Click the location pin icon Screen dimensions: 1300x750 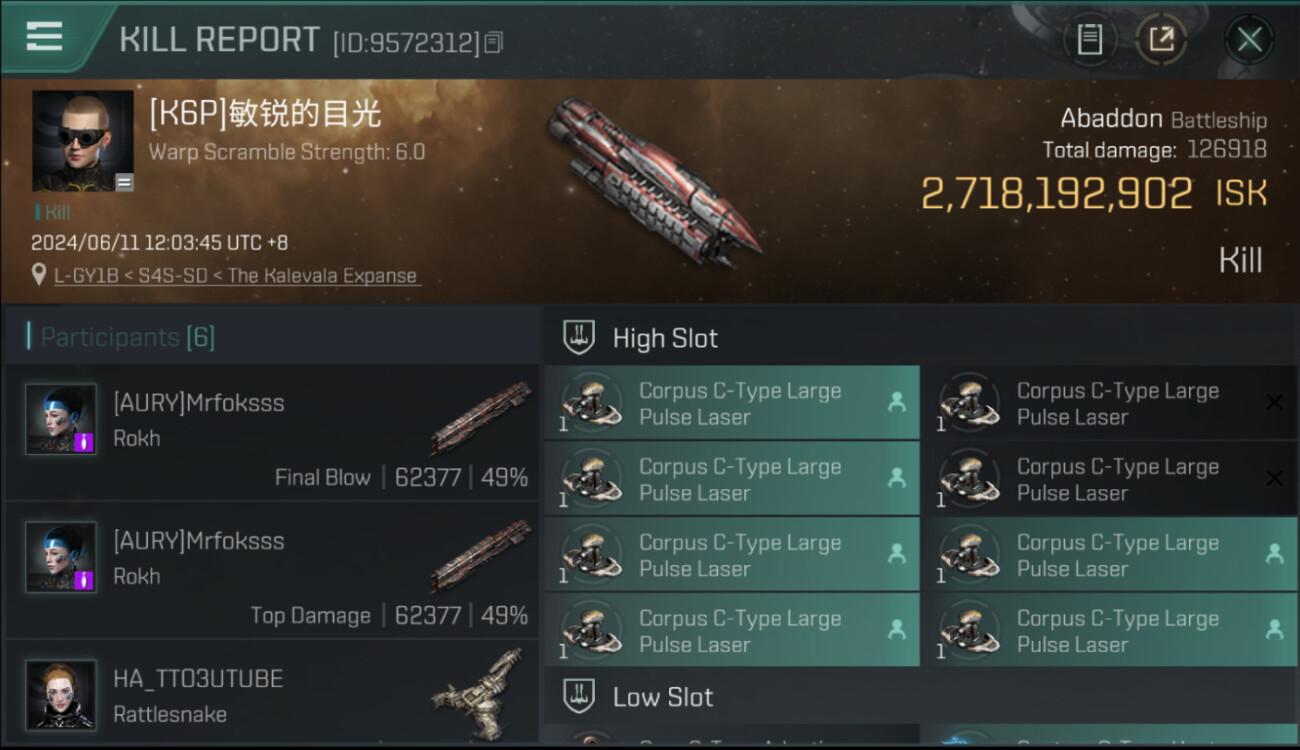39,274
